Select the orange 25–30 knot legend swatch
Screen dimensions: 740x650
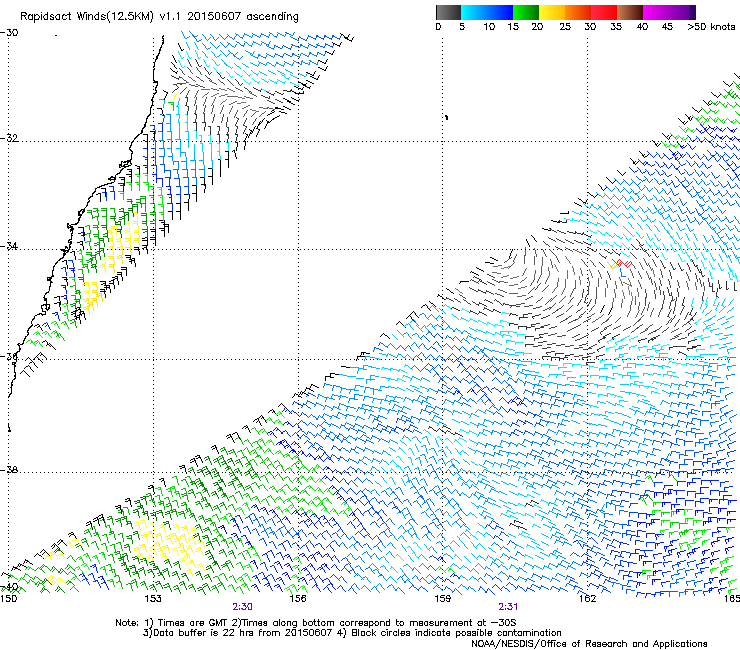[578, 12]
